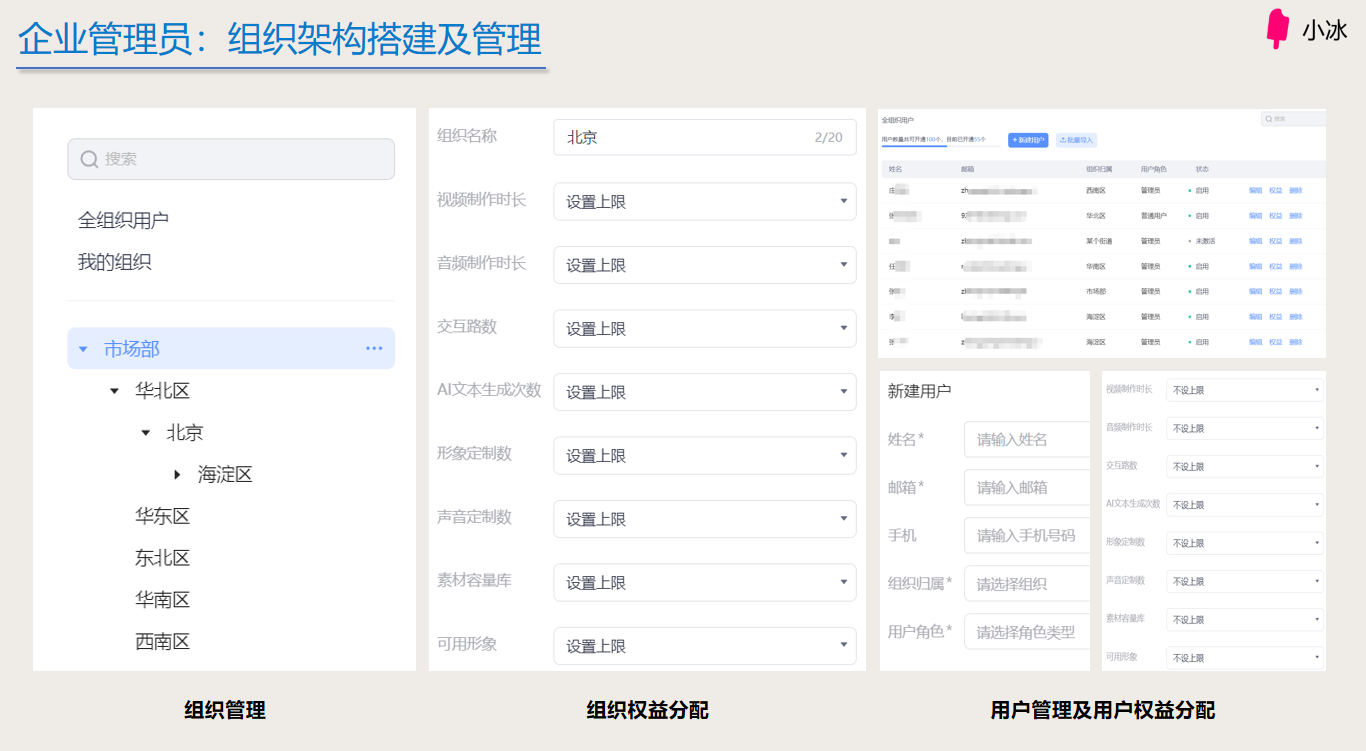Select the 西南区 tree item
The image size is (1366, 751).
(x=163, y=642)
